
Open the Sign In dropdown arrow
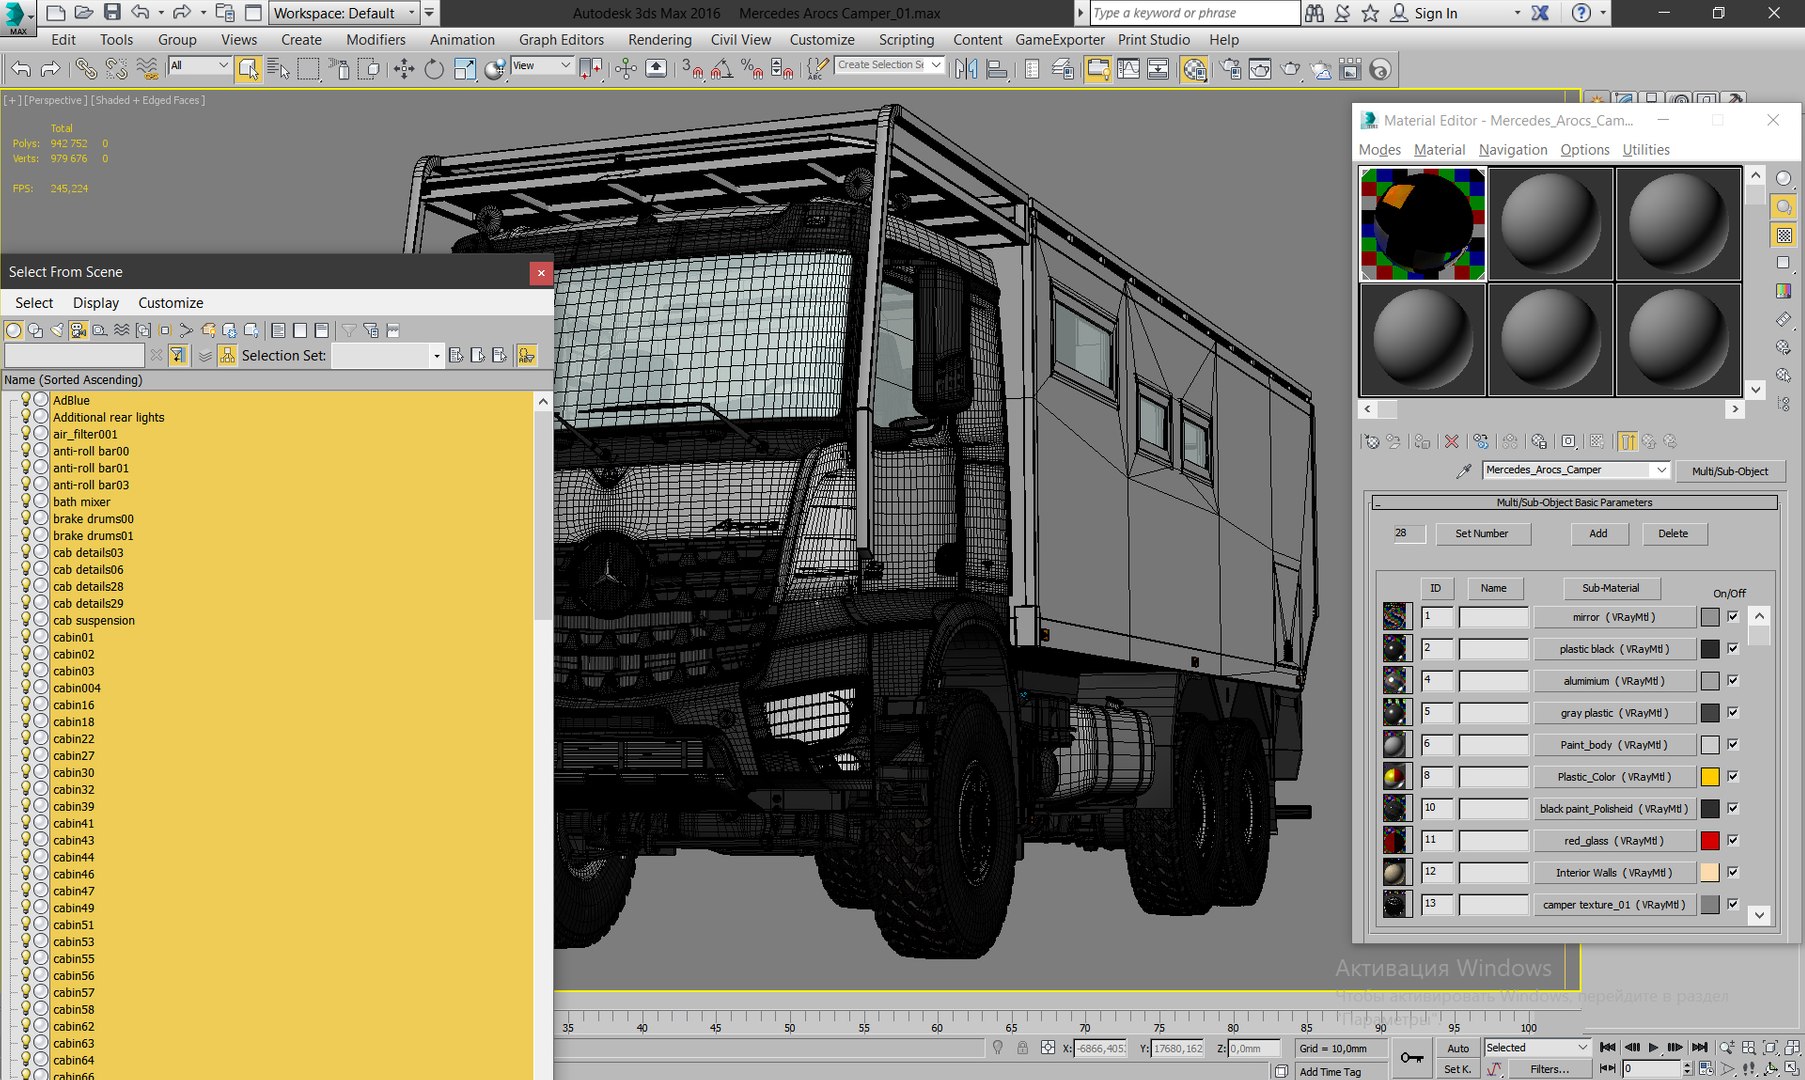pos(1517,13)
